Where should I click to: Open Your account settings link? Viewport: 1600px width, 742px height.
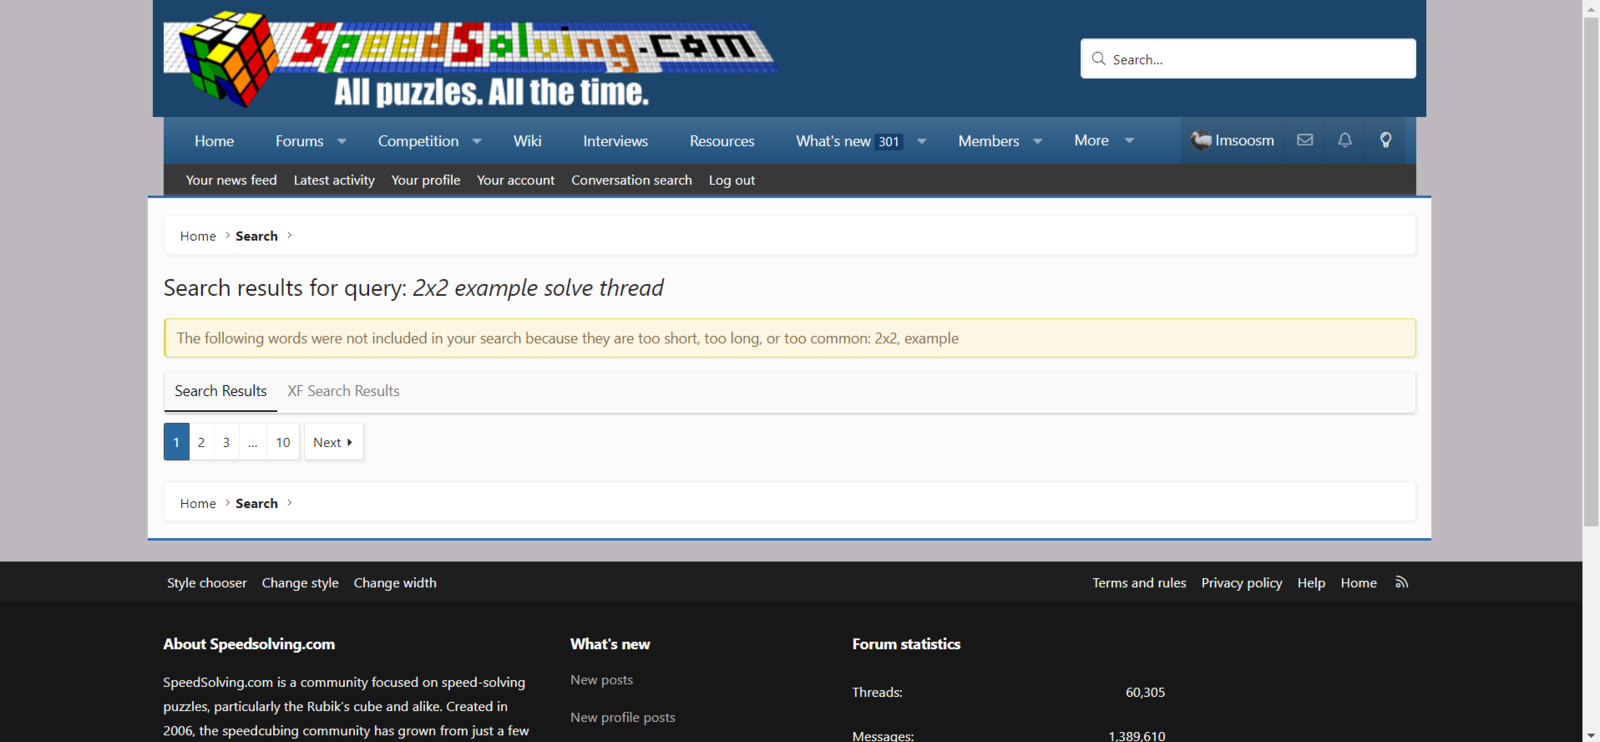[516, 180]
